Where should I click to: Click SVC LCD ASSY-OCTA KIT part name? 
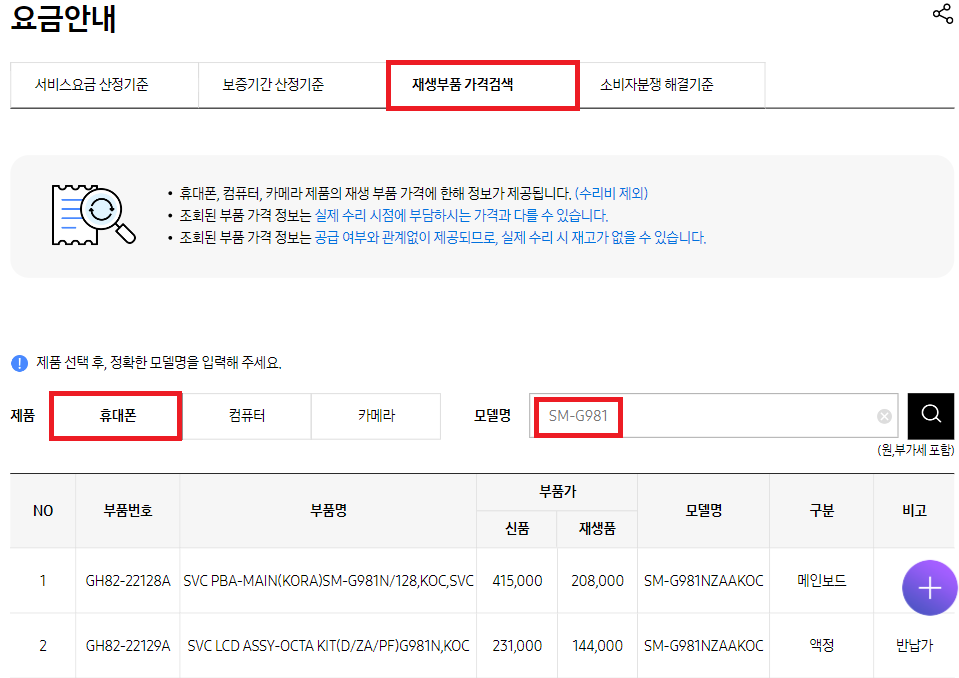328,646
